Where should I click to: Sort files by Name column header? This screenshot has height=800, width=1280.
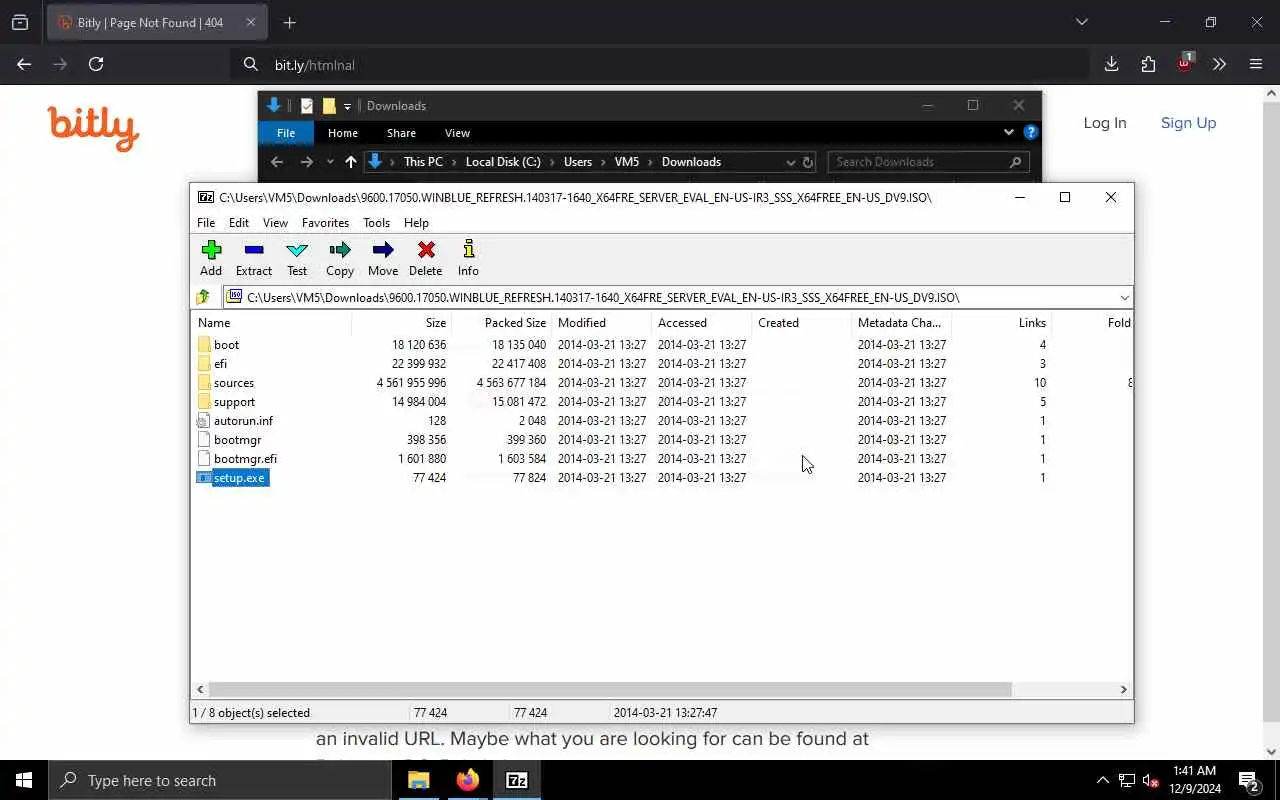[271, 322]
